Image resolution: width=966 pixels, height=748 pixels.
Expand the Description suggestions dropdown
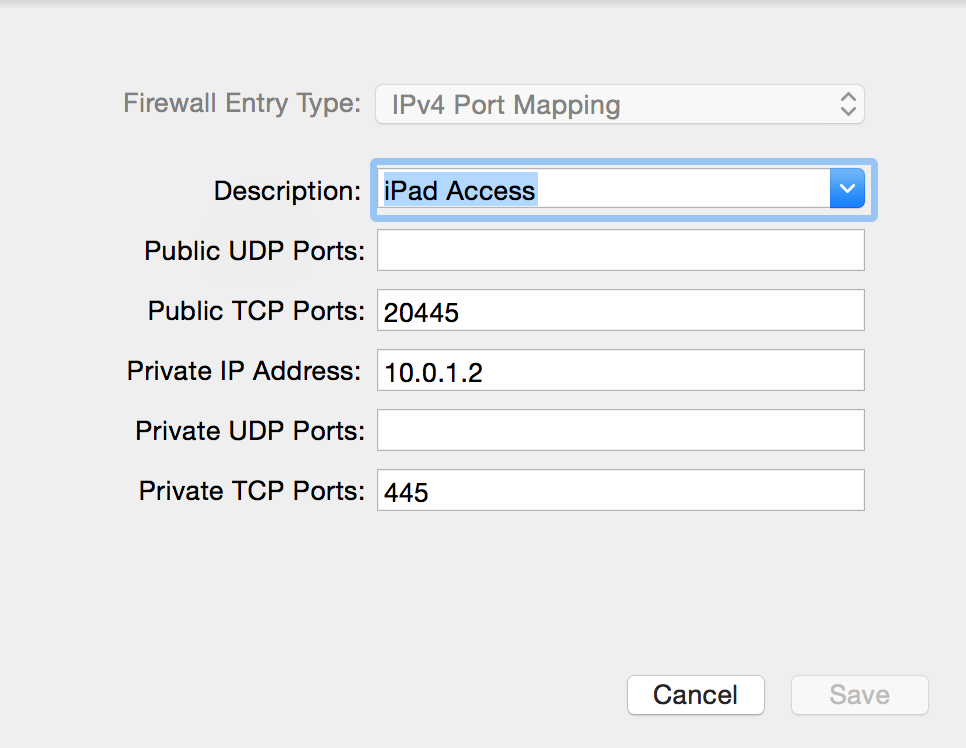(846, 188)
